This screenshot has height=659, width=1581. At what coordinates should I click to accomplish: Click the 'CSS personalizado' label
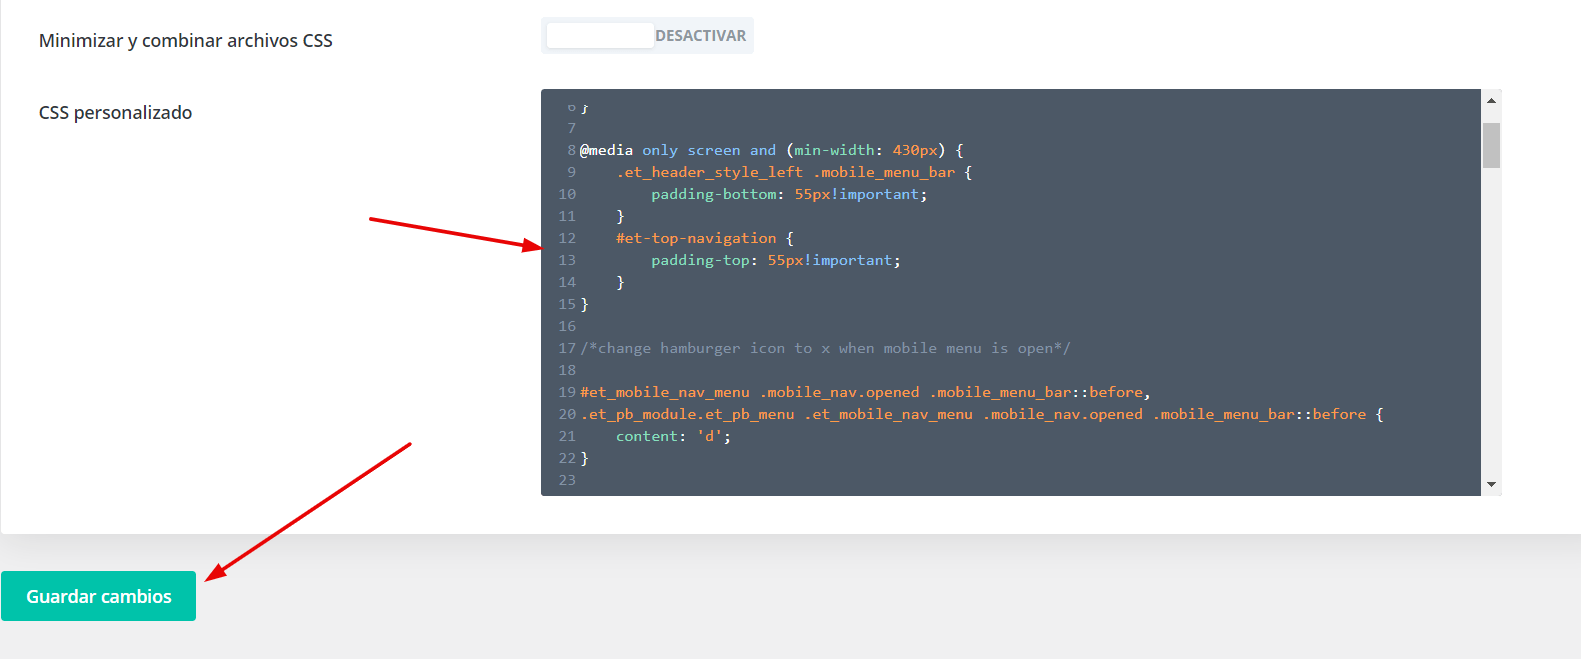[115, 113]
